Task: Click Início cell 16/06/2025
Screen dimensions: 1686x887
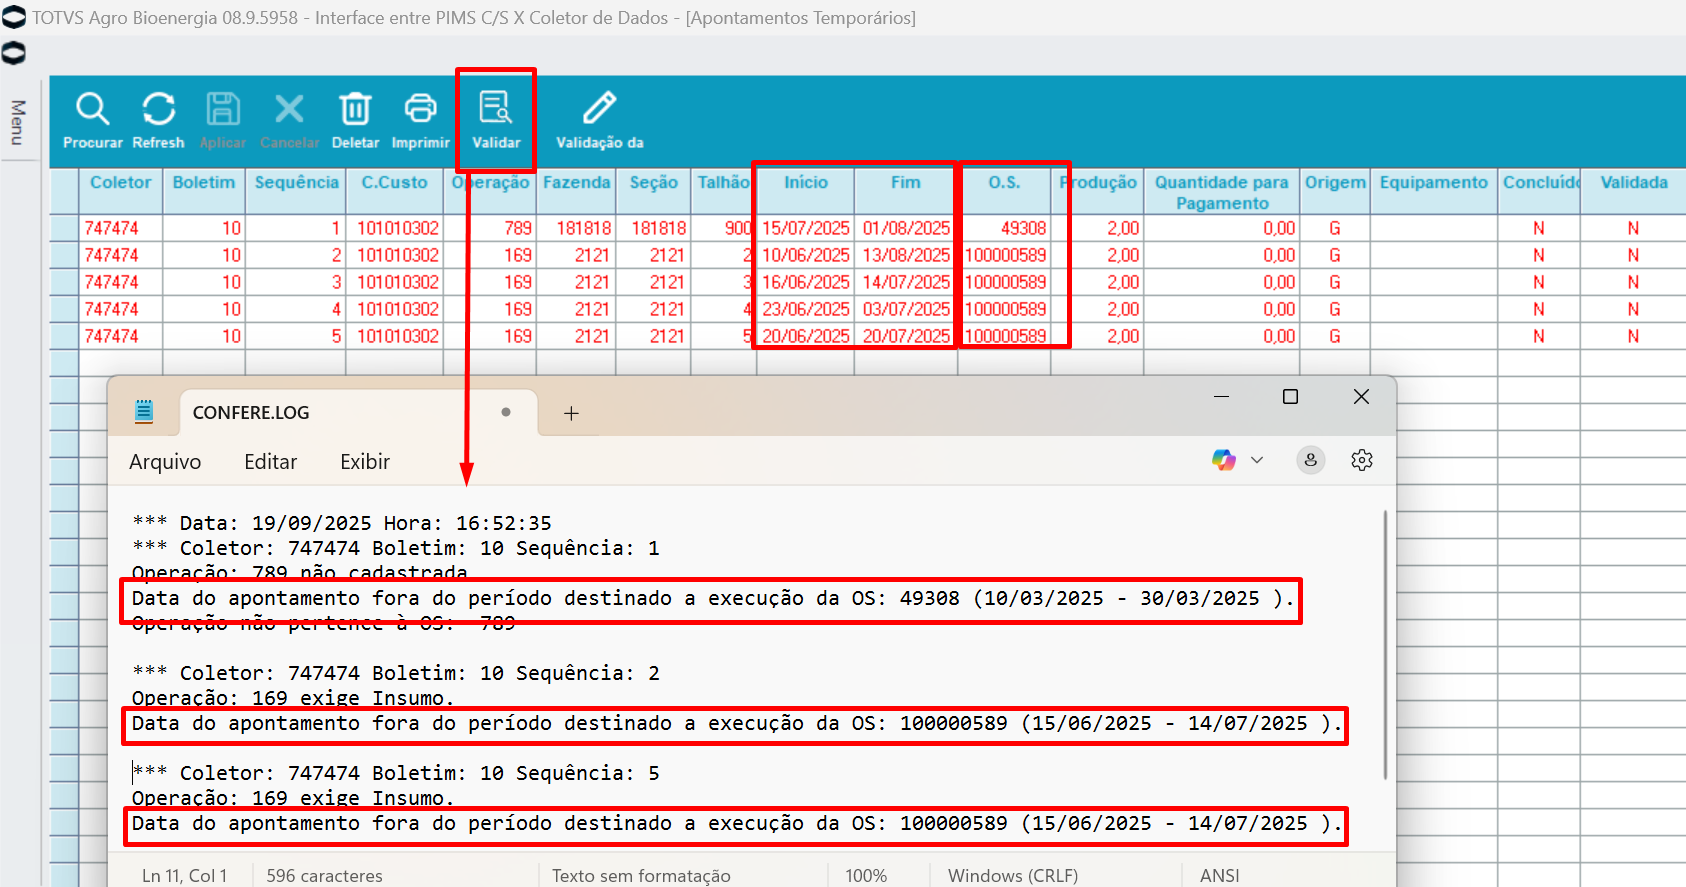Action: [x=806, y=282]
